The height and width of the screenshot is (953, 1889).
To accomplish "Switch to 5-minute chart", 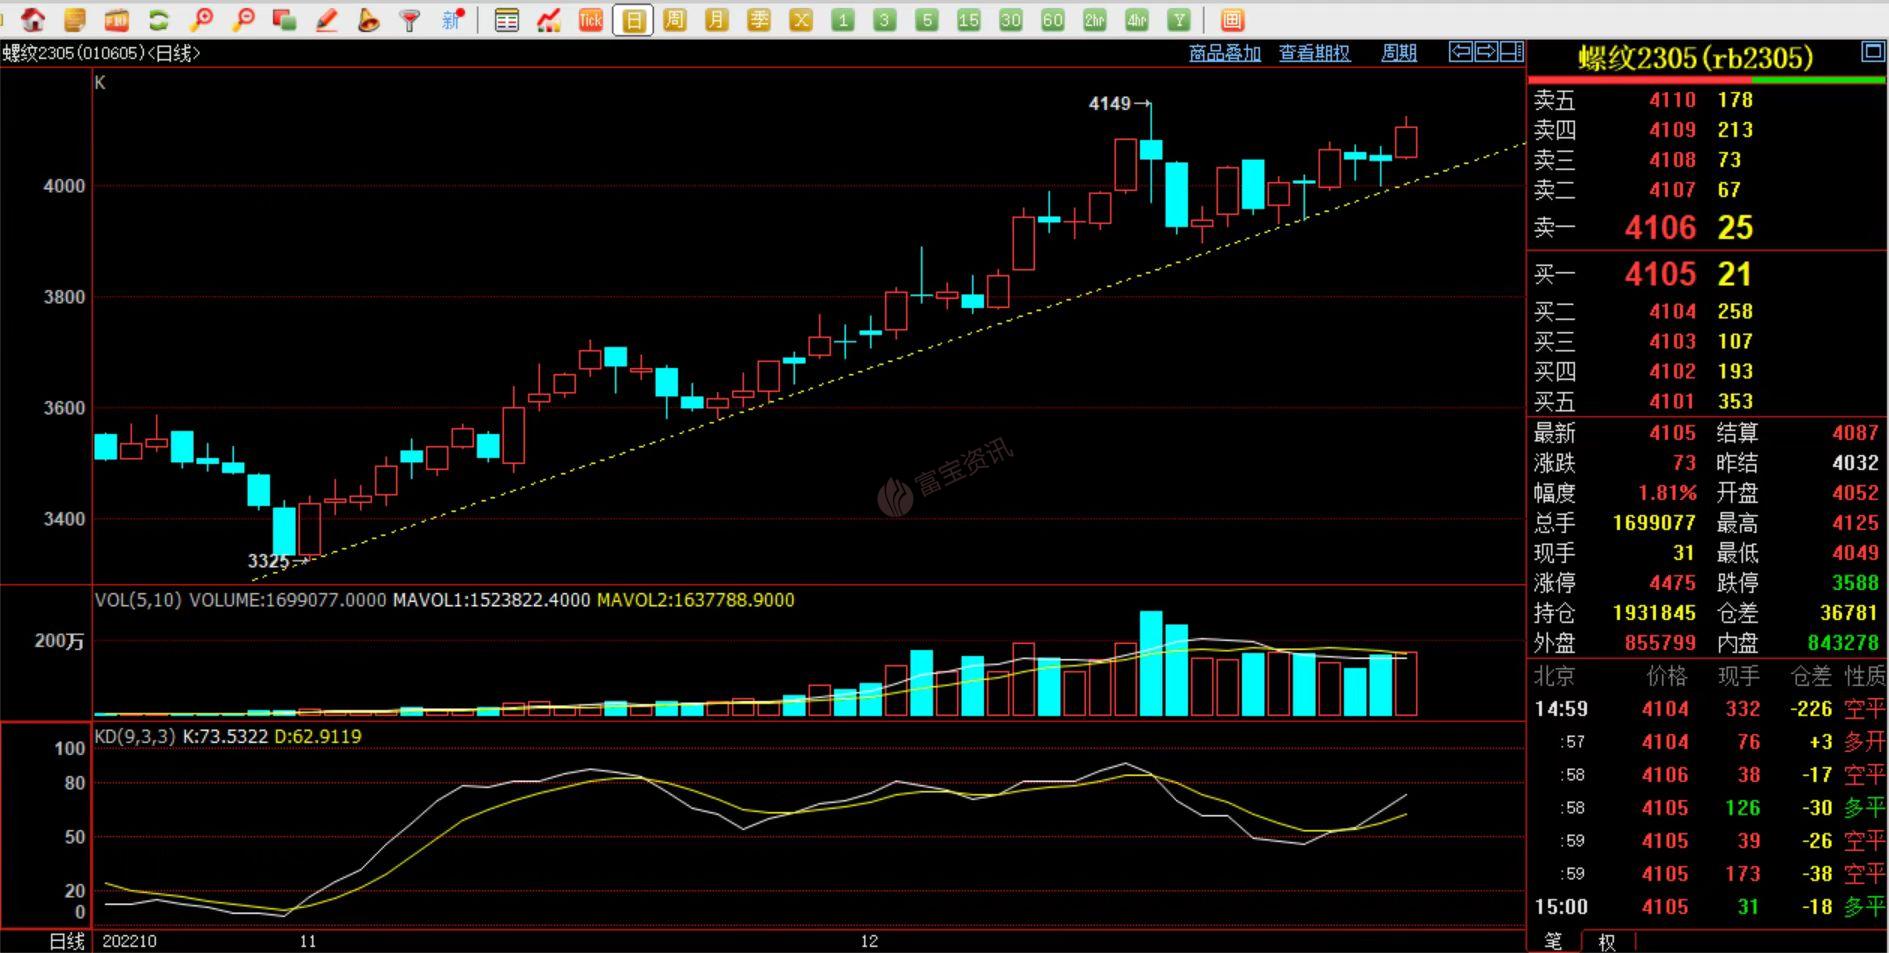I will (x=927, y=19).
